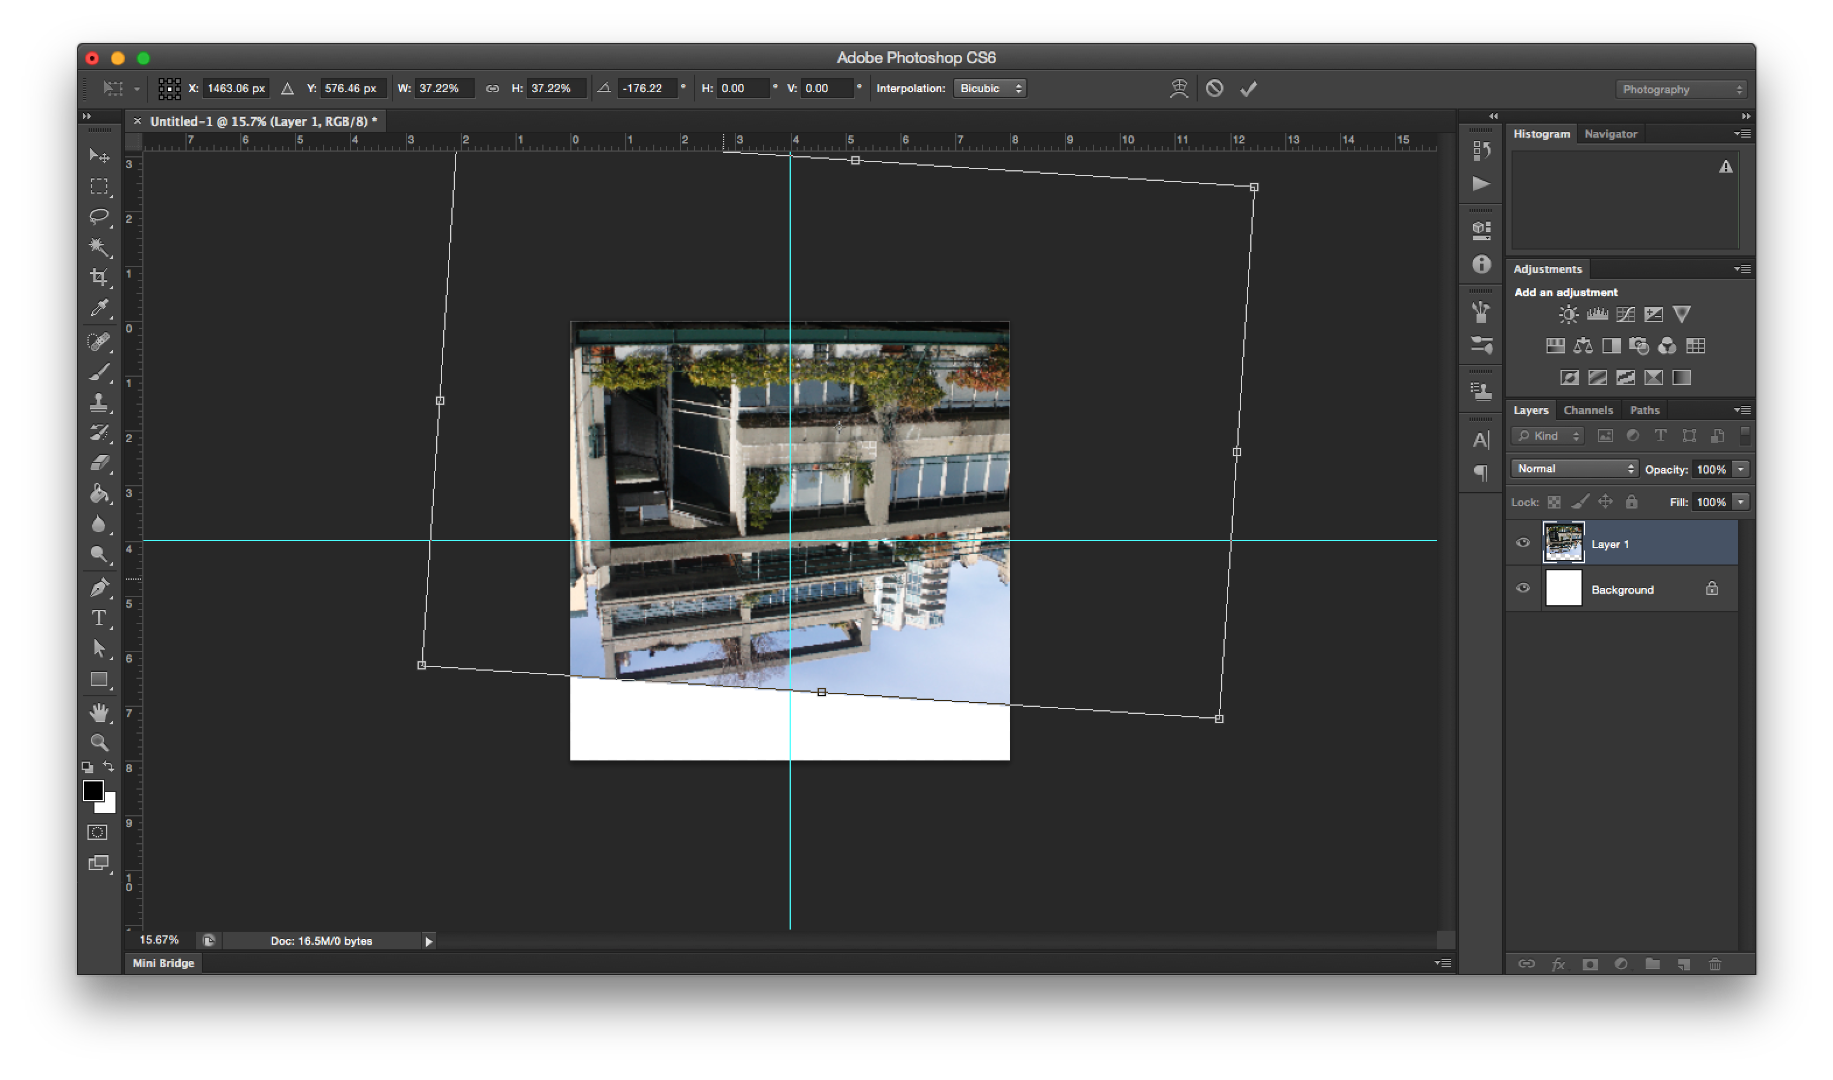Expand the Photography workspace dropdown
This screenshot has width=1833, height=1080.
(x=1680, y=90)
